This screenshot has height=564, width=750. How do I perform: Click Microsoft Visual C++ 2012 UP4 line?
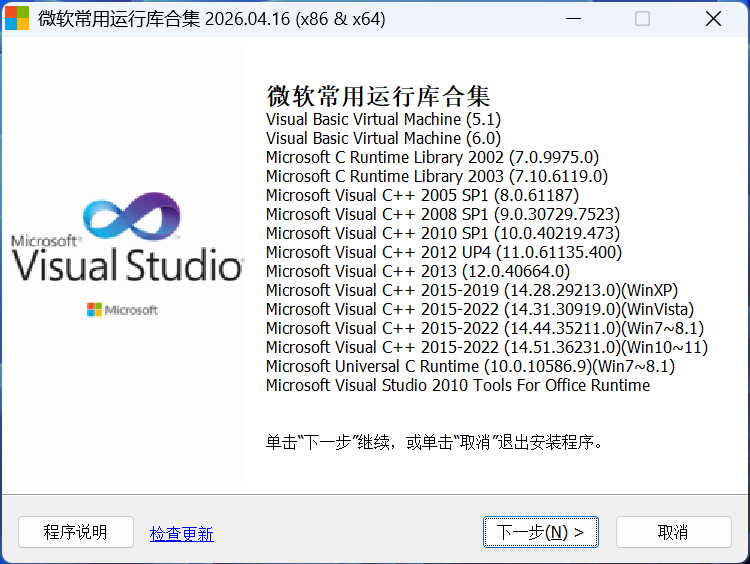tap(444, 252)
